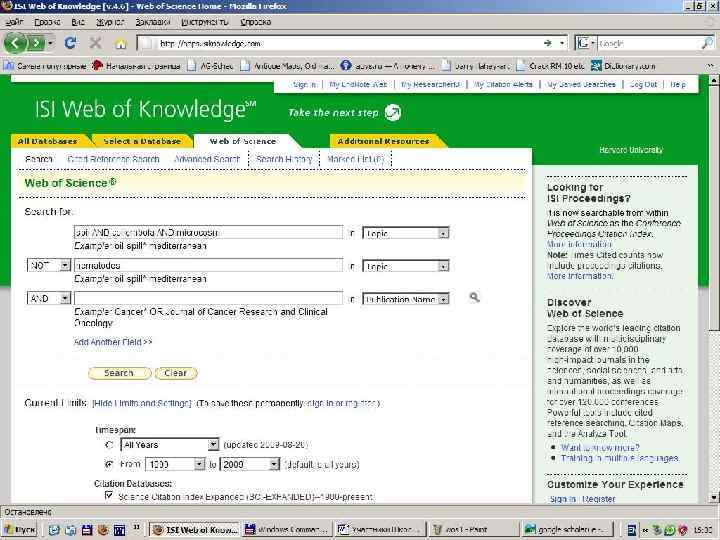Click the Want to know more link
Viewport: 720px width, 540px height.
[x=600, y=447]
